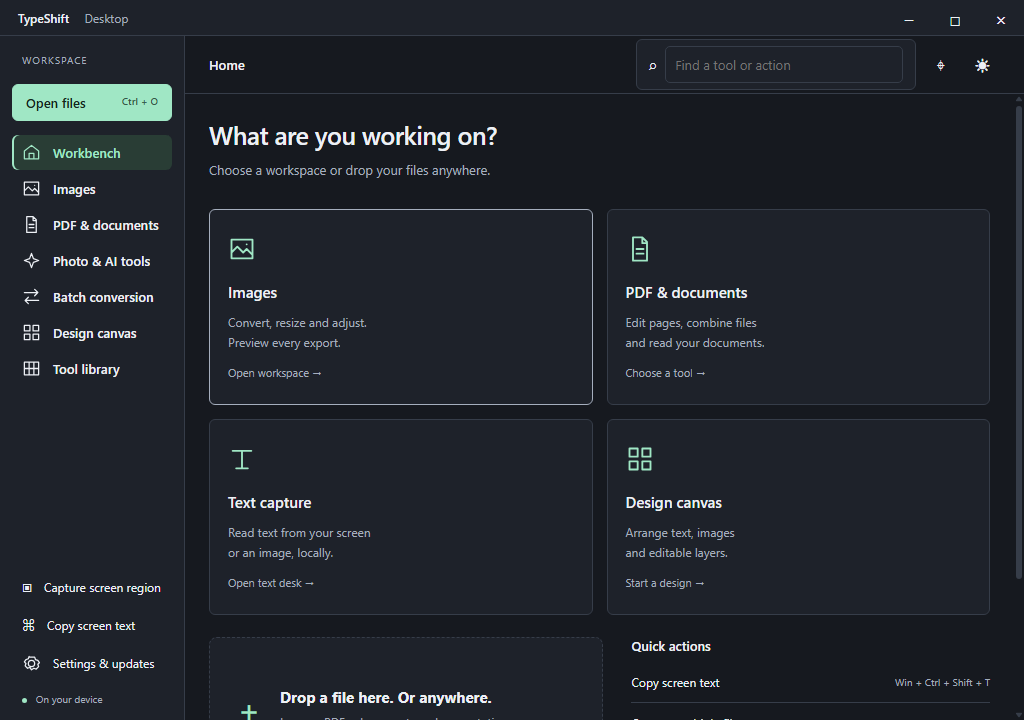Click the Workbench home icon in sidebar
Screen dimensions: 1024x720
31,153
